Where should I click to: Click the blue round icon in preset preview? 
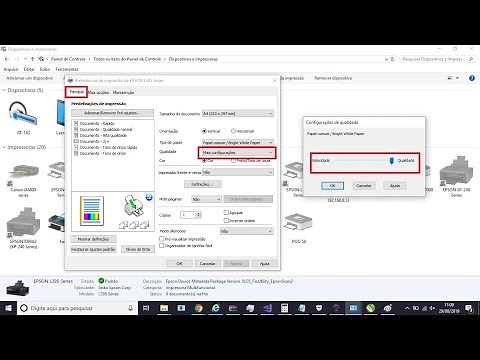click(149, 197)
